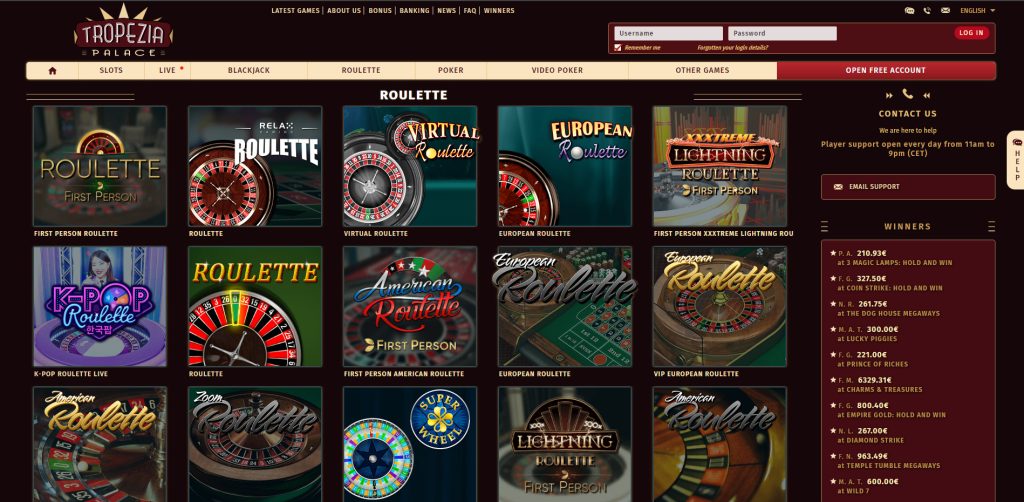1024x502 pixels.
Task: Click the Username input field
Action: (x=669, y=33)
